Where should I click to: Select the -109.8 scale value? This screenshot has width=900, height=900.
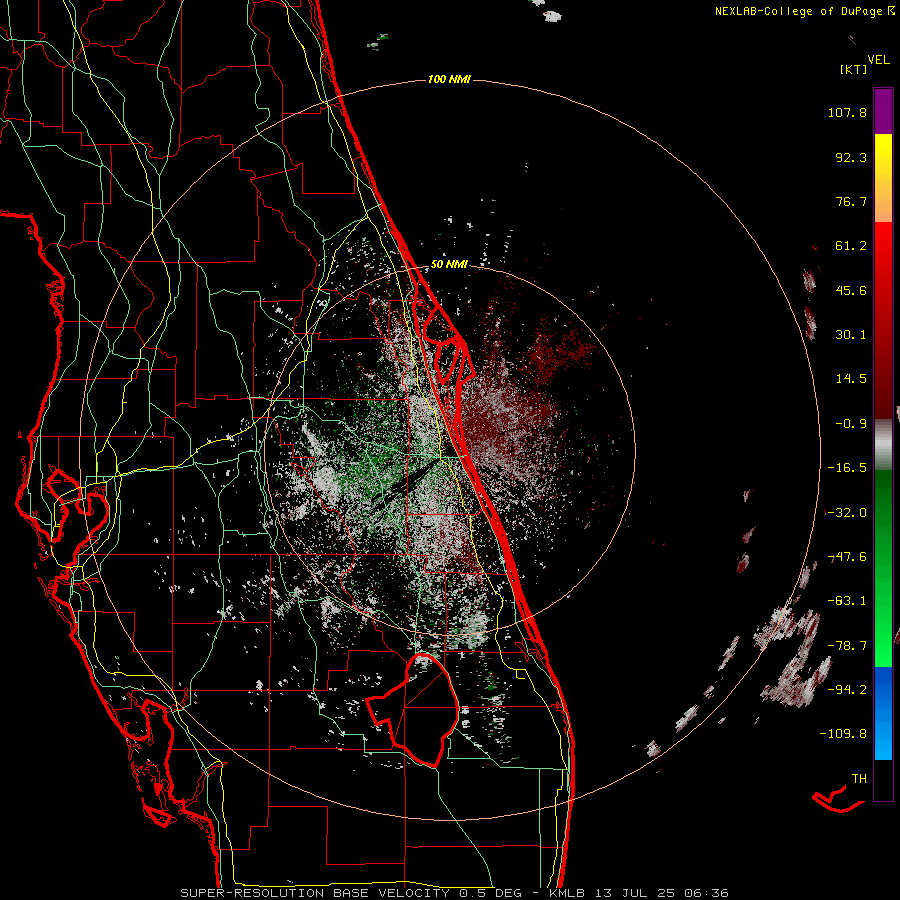click(x=844, y=734)
